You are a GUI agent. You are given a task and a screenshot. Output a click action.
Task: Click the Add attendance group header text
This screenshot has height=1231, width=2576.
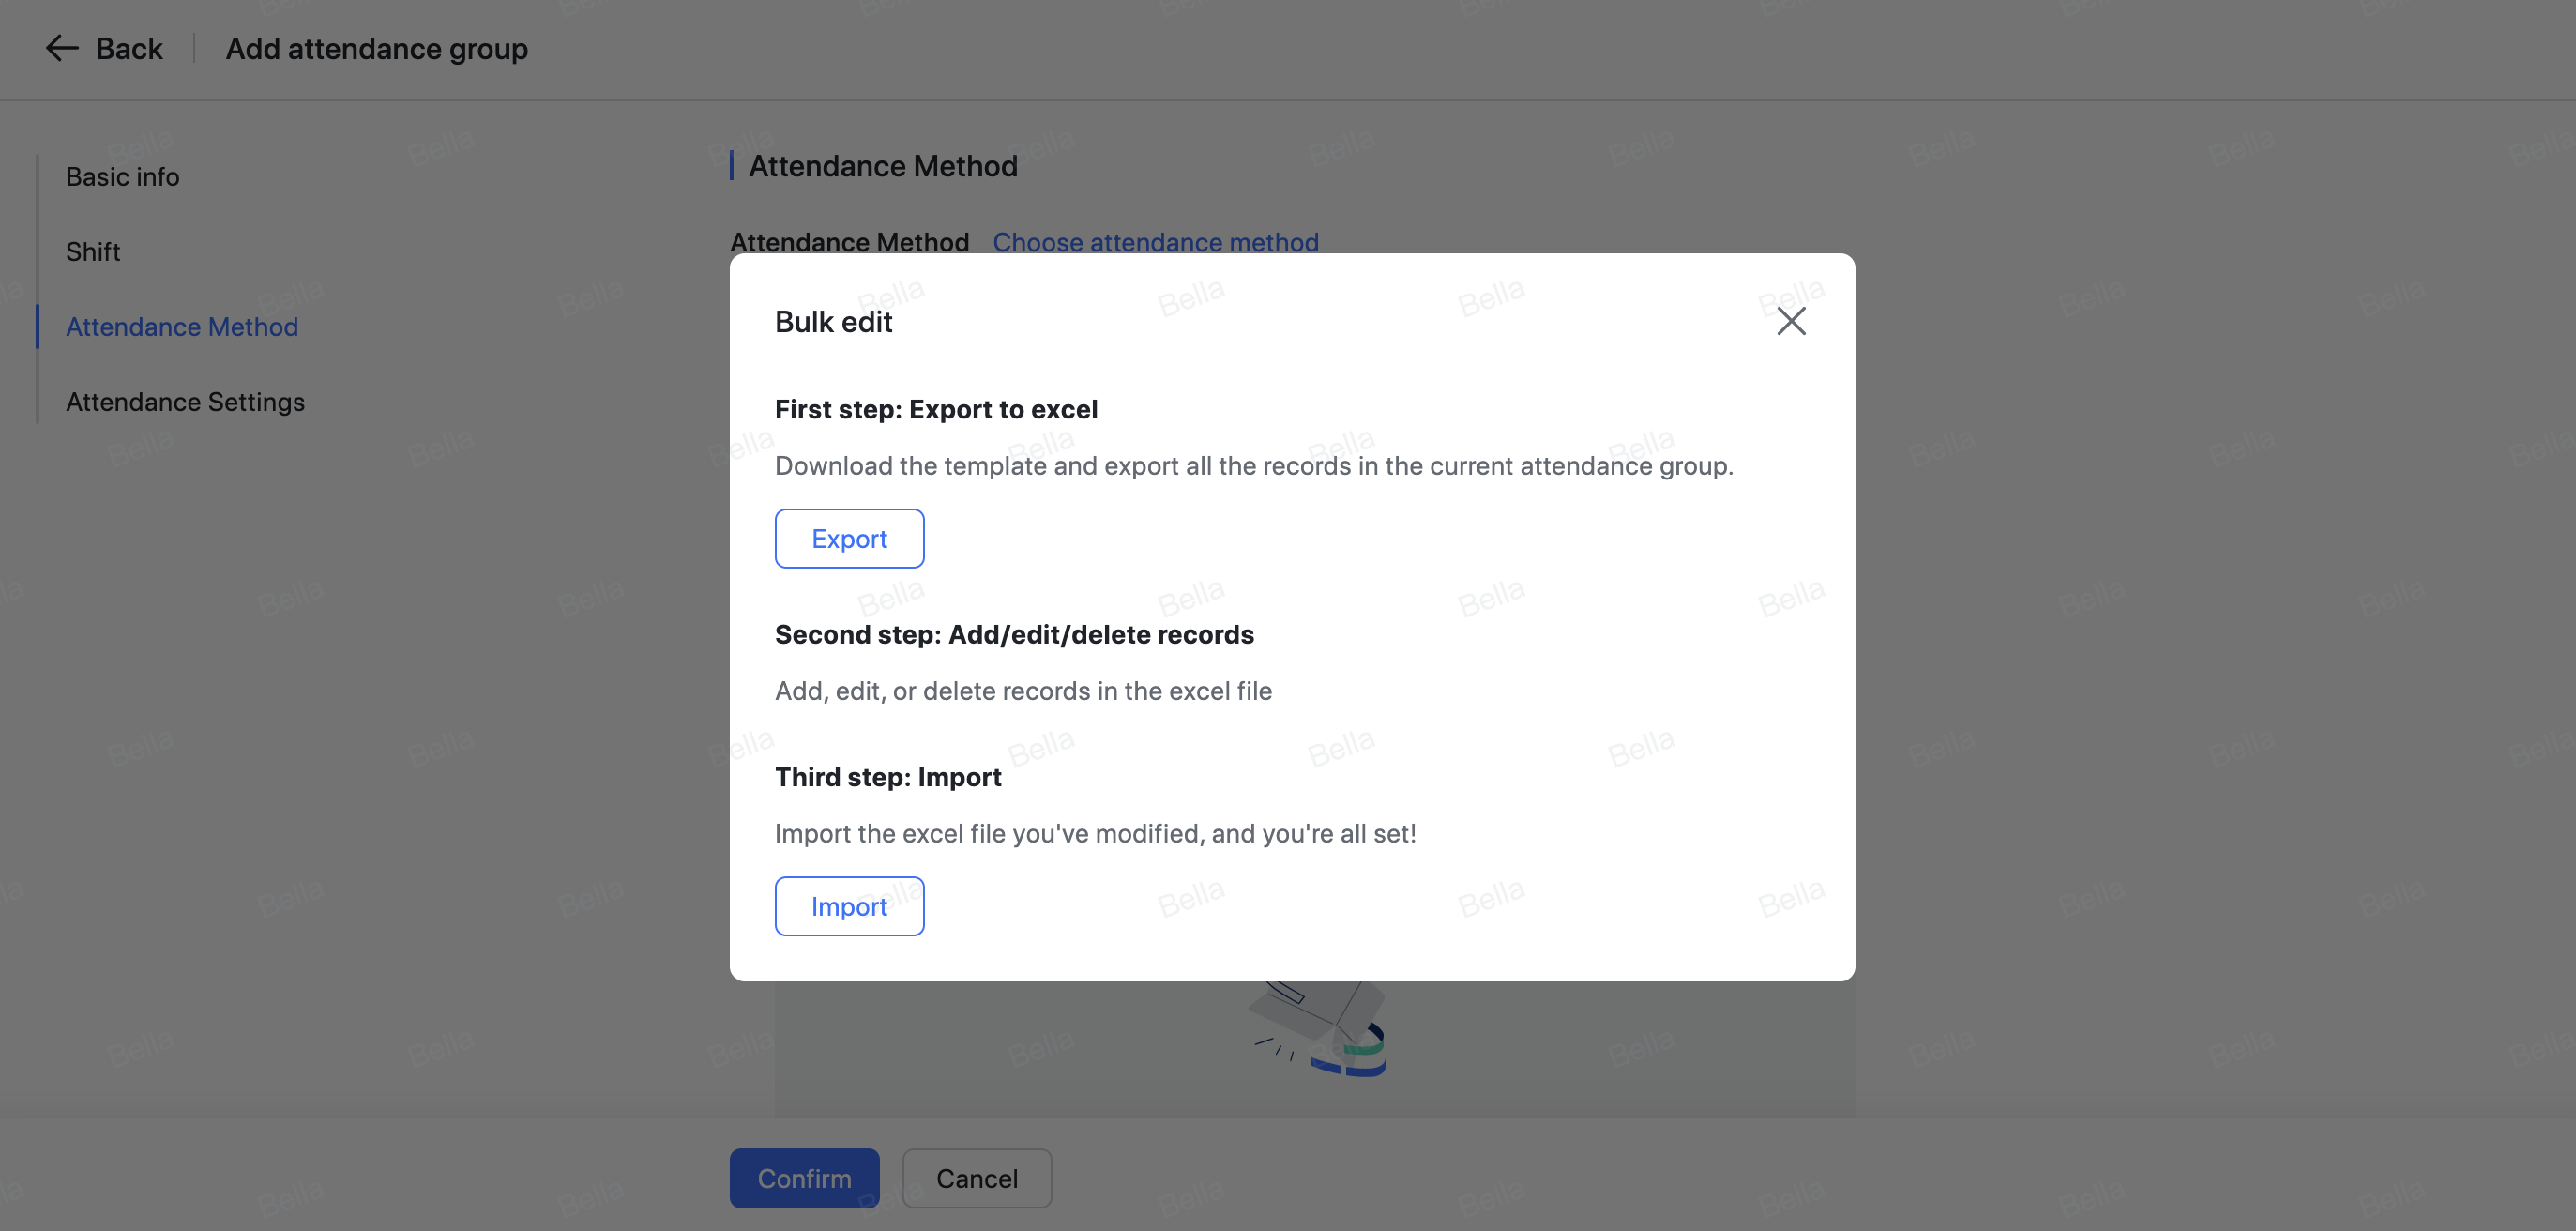(376, 48)
